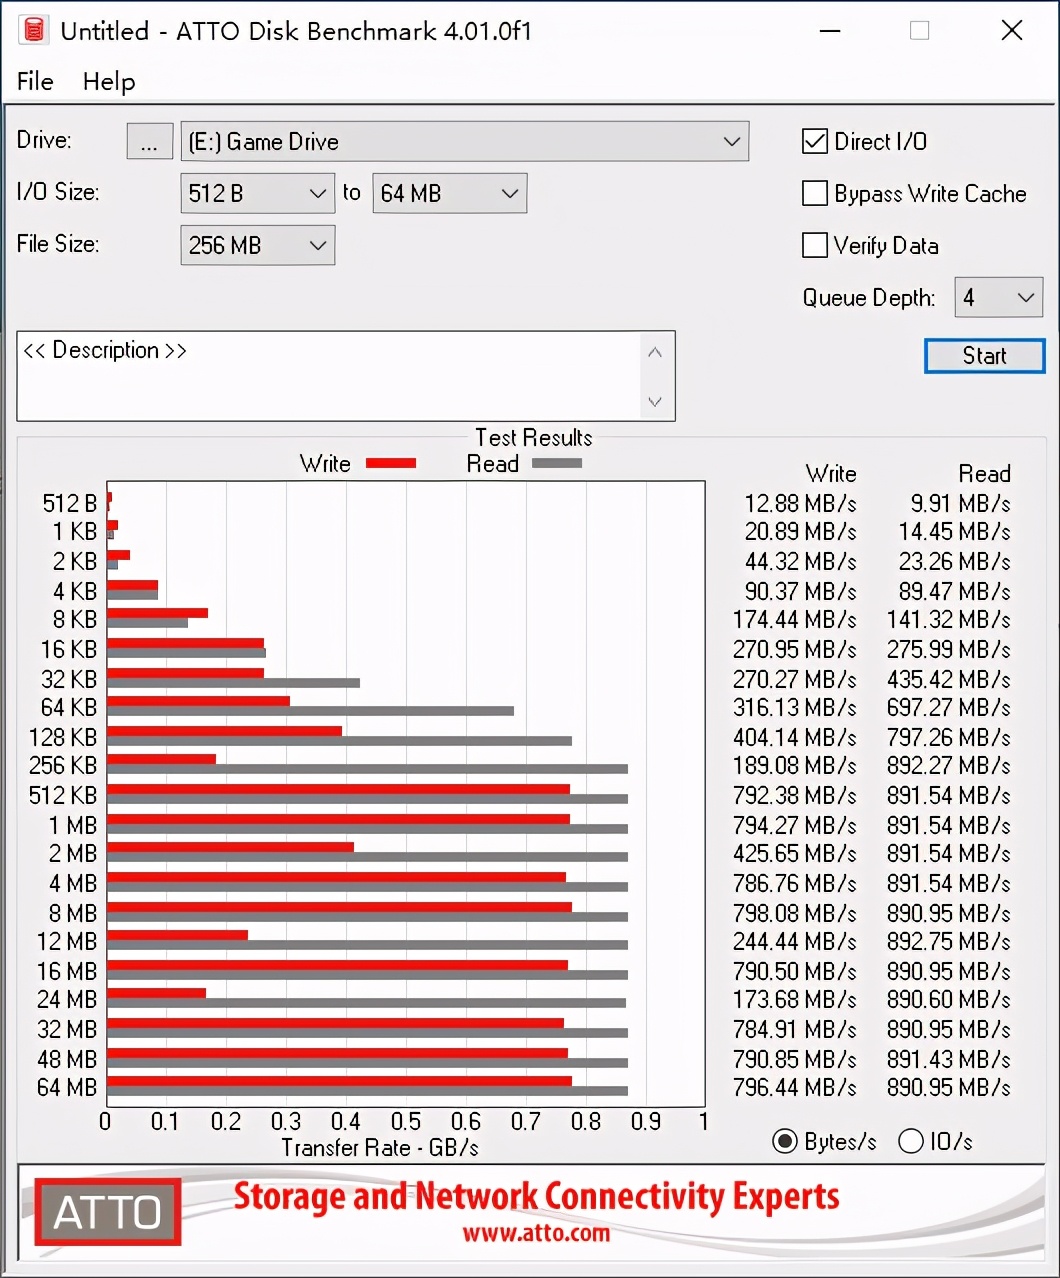The width and height of the screenshot is (1060, 1278).
Task: Click the 64 KB read value 697.27 MB/s
Action: click(x=948, y=707)
